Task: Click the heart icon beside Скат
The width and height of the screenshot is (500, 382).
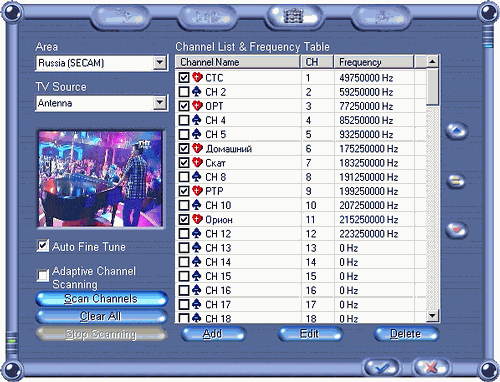Action: point(197,163)
